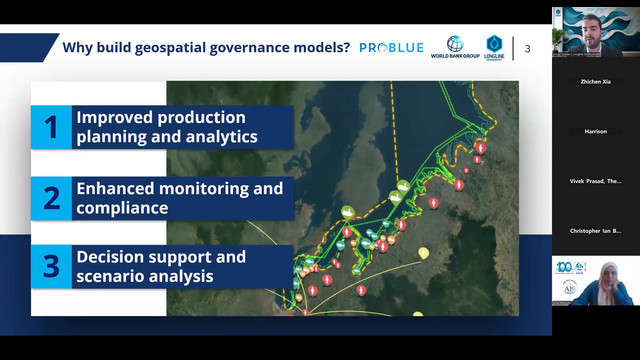This screenshot has height=360, width=640.
Task: Click the slide page number 3
Action: pyautogui.click(x=527, y=49)
